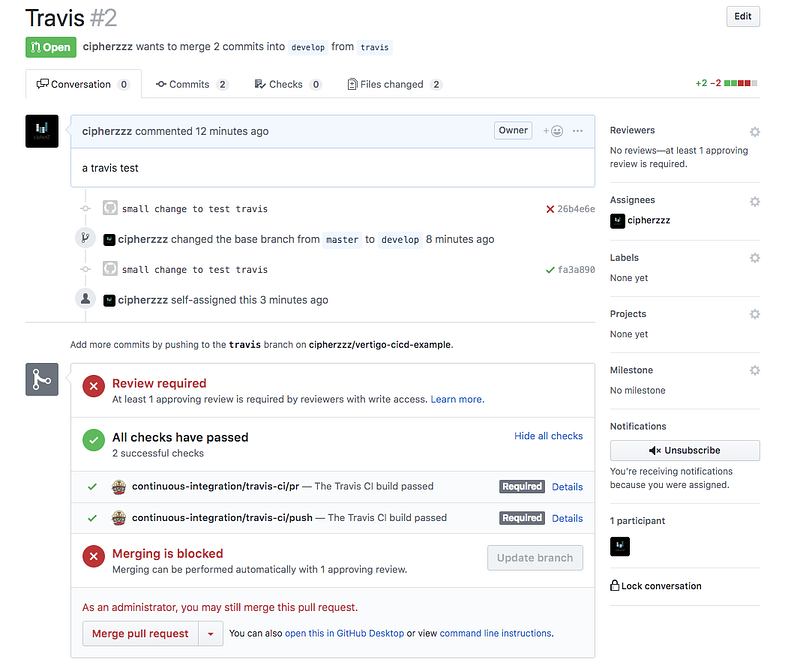The width and height of the screenshot is (800, 665).
Task: Open the Reviewers settings gear
Action: click(x=755, y=132)
